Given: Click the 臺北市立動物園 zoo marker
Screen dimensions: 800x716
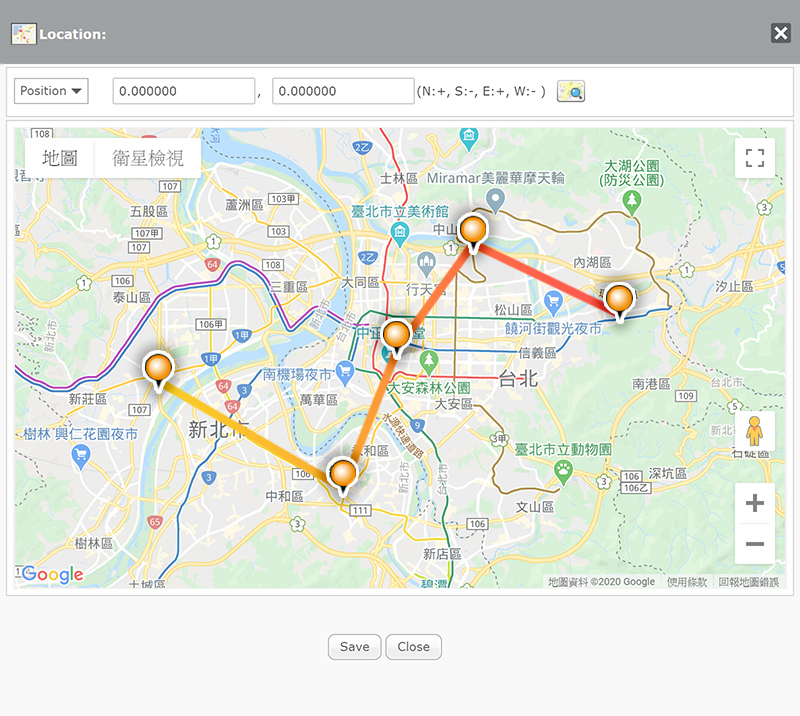Looking at the screenshot, I should tap(563, 473).
